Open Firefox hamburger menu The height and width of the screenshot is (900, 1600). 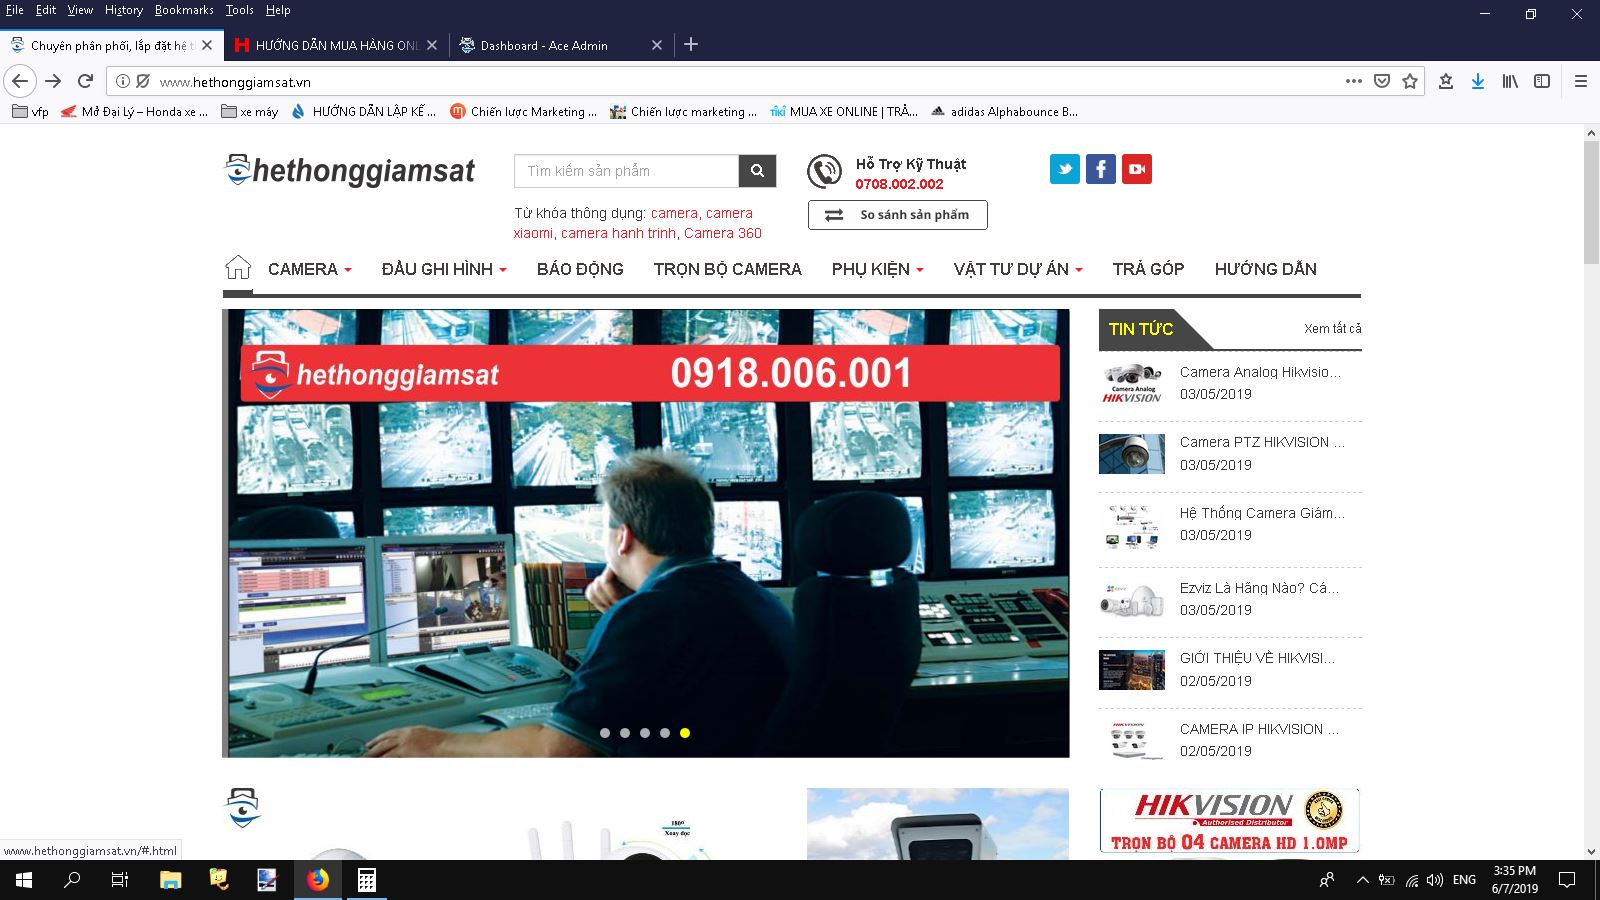(x=1581, y=81)
